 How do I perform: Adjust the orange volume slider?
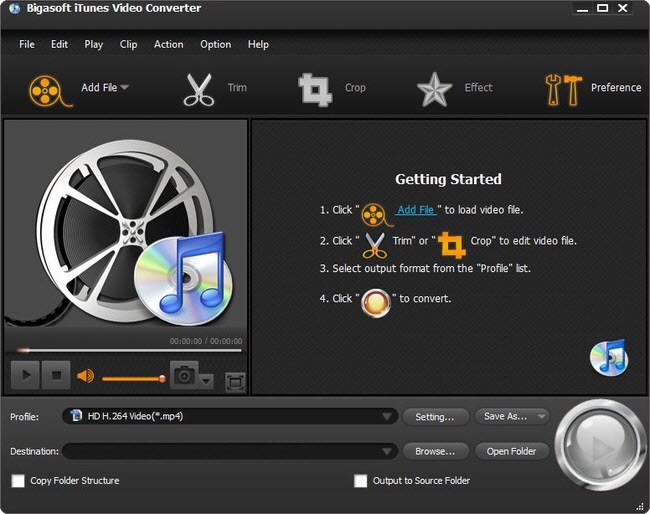[133, 378]
